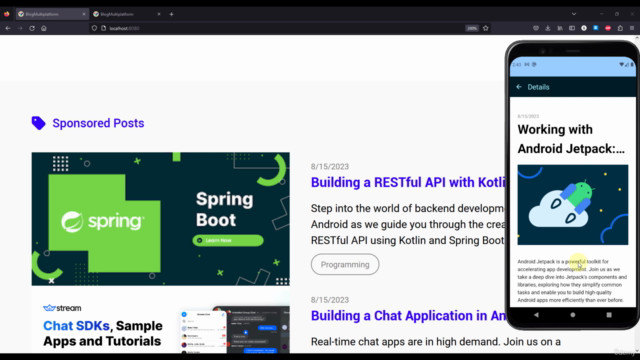Click the tracking protection shield icon
640x360 pixels.
(94, 28)
